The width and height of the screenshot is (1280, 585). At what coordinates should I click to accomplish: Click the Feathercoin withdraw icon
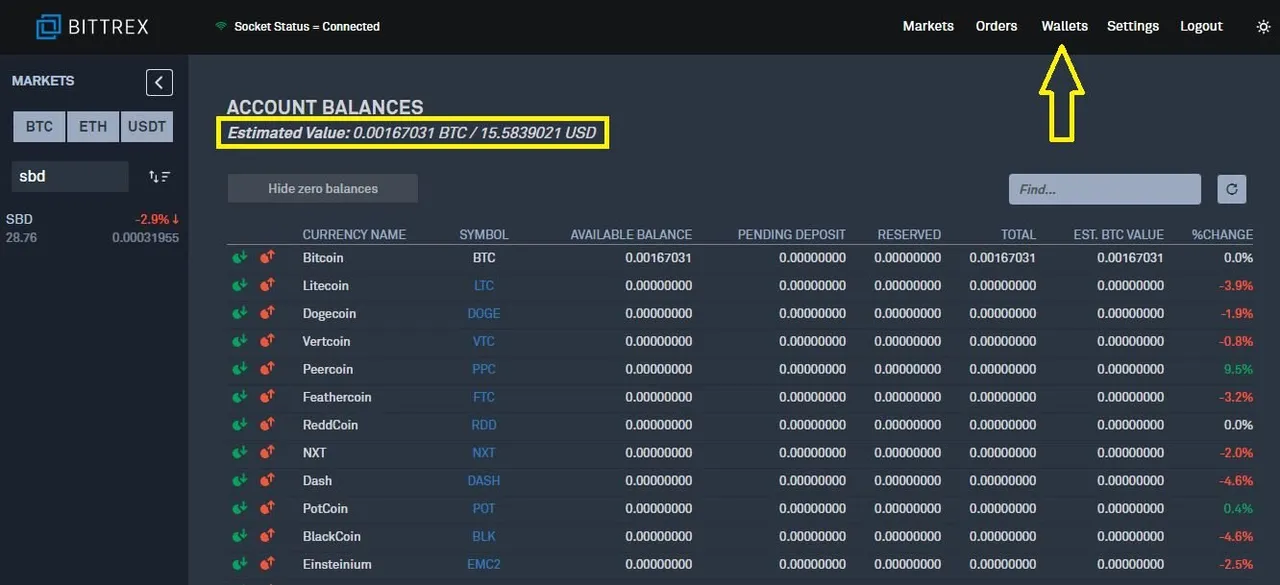pyautogui.click(x=267, y=397)
